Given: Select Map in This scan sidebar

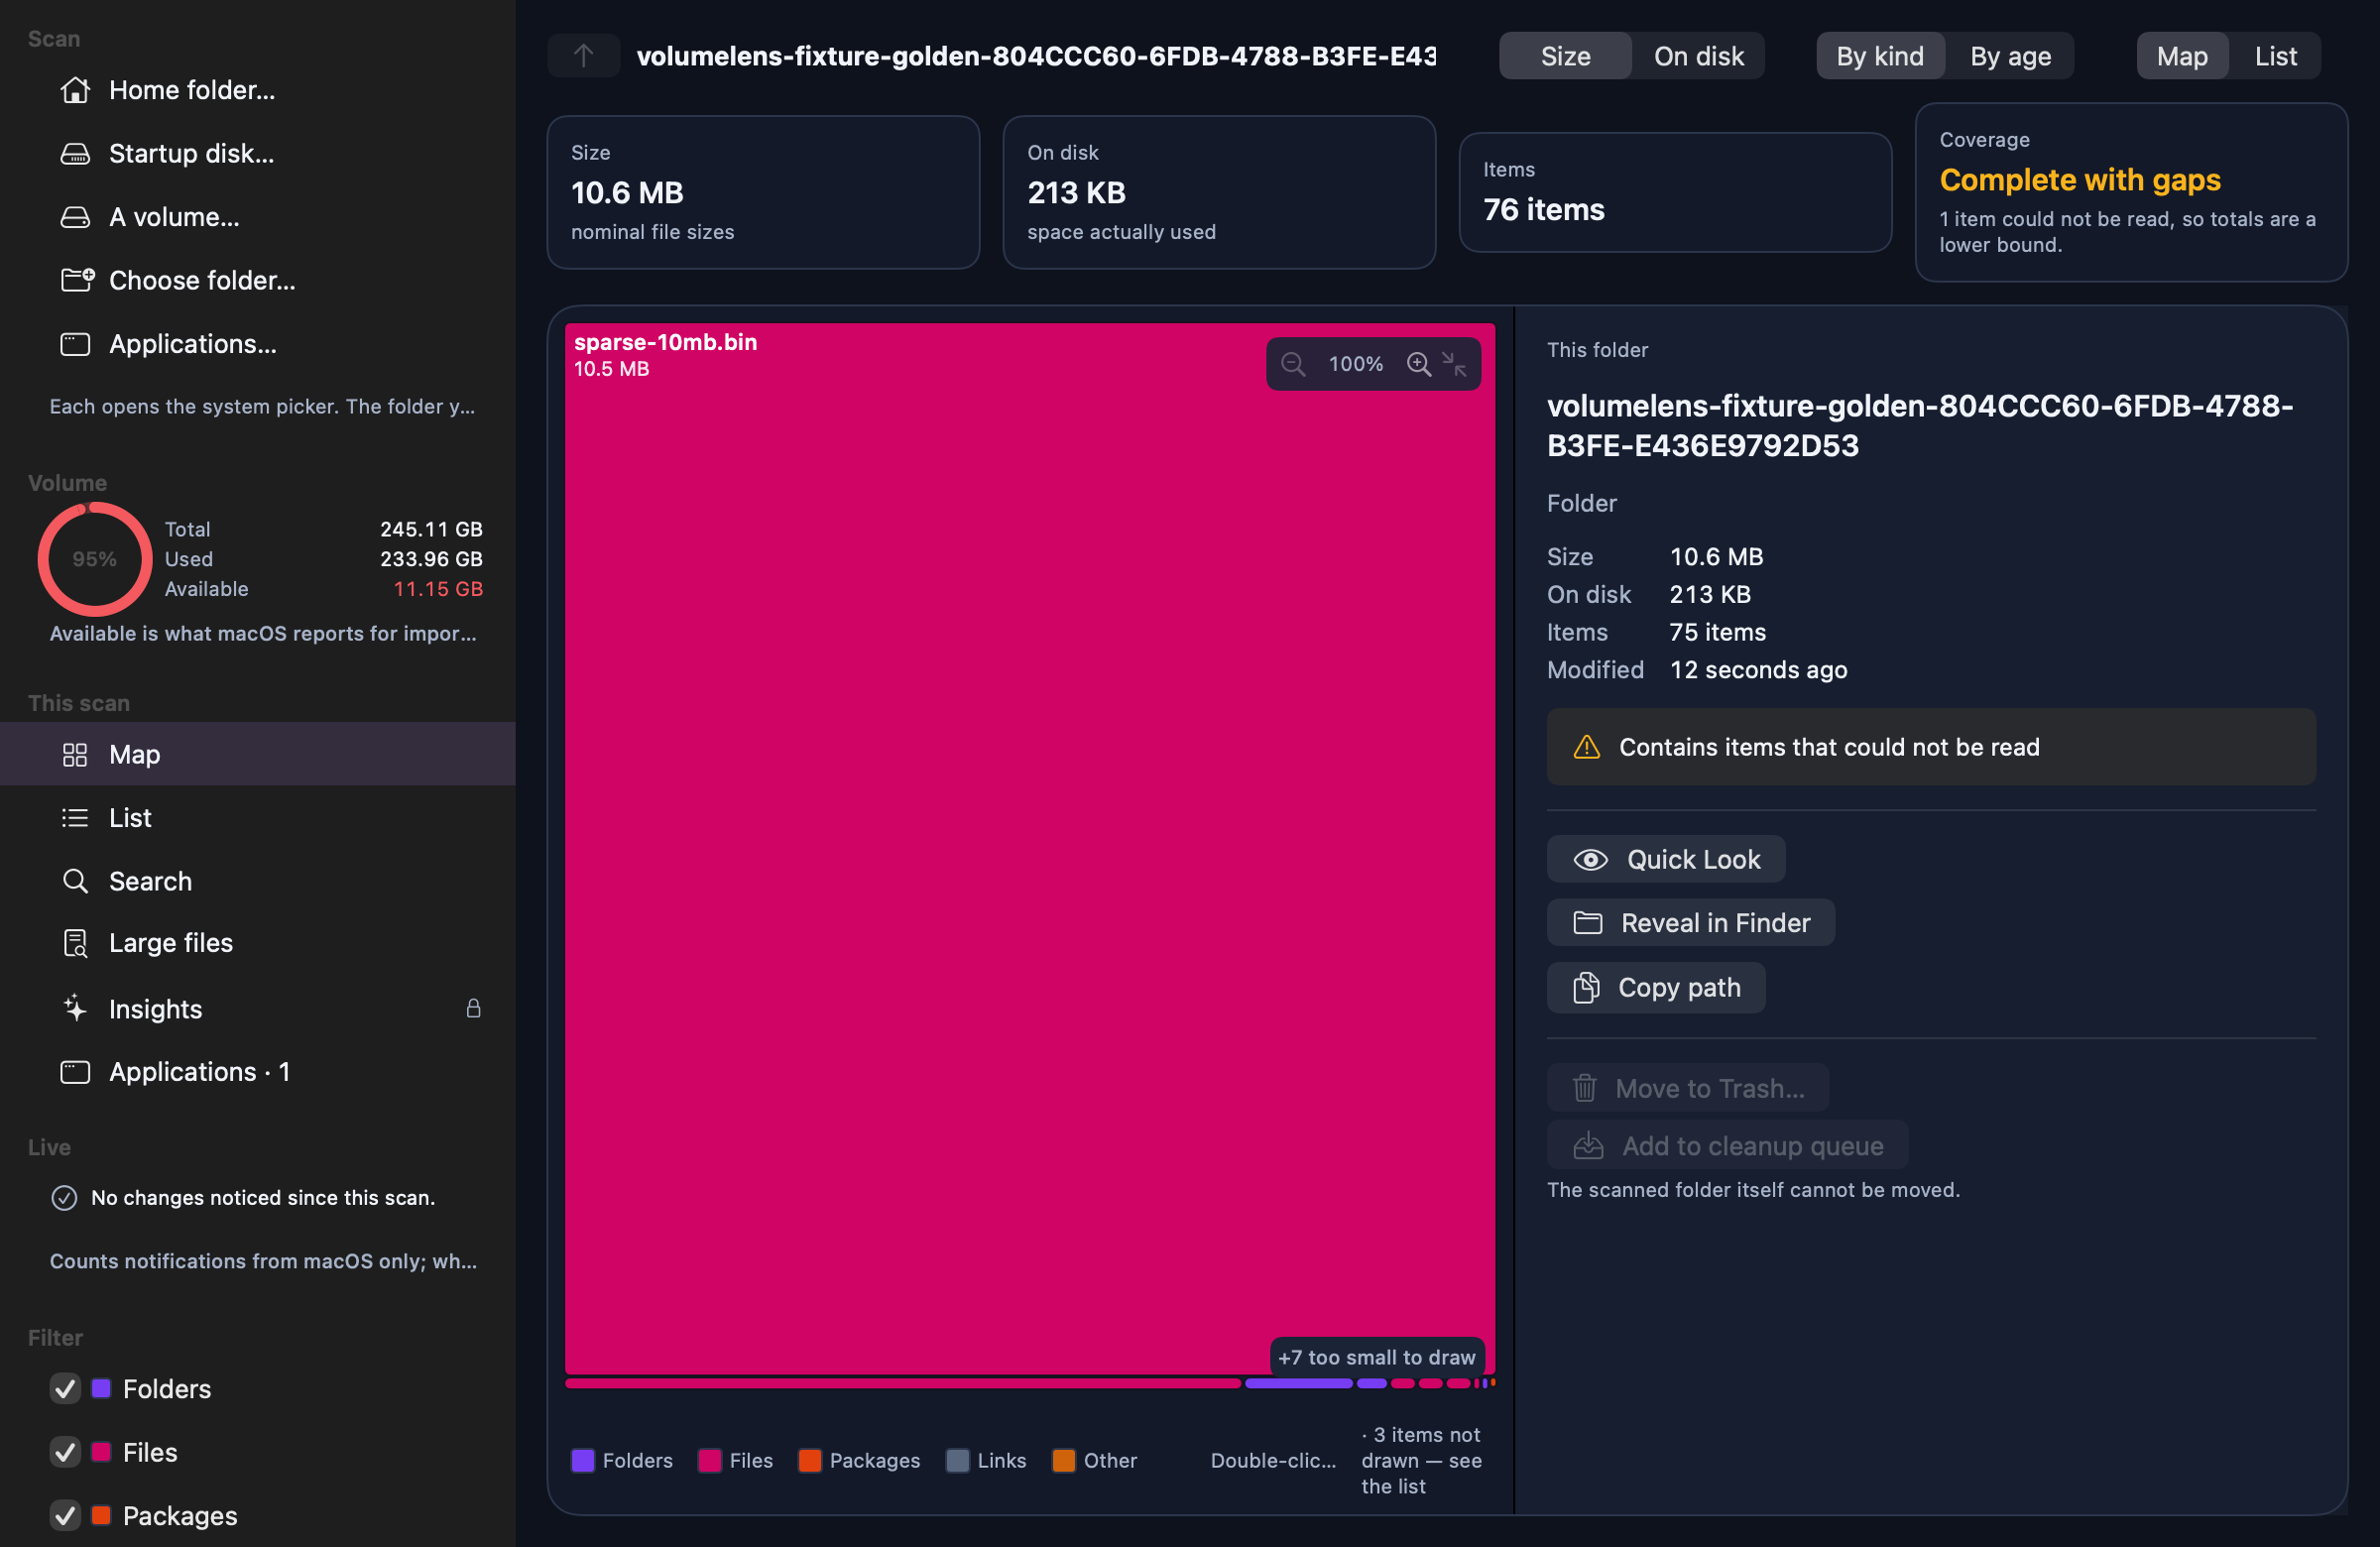Looking at the screenshot, I should (258, 754).
